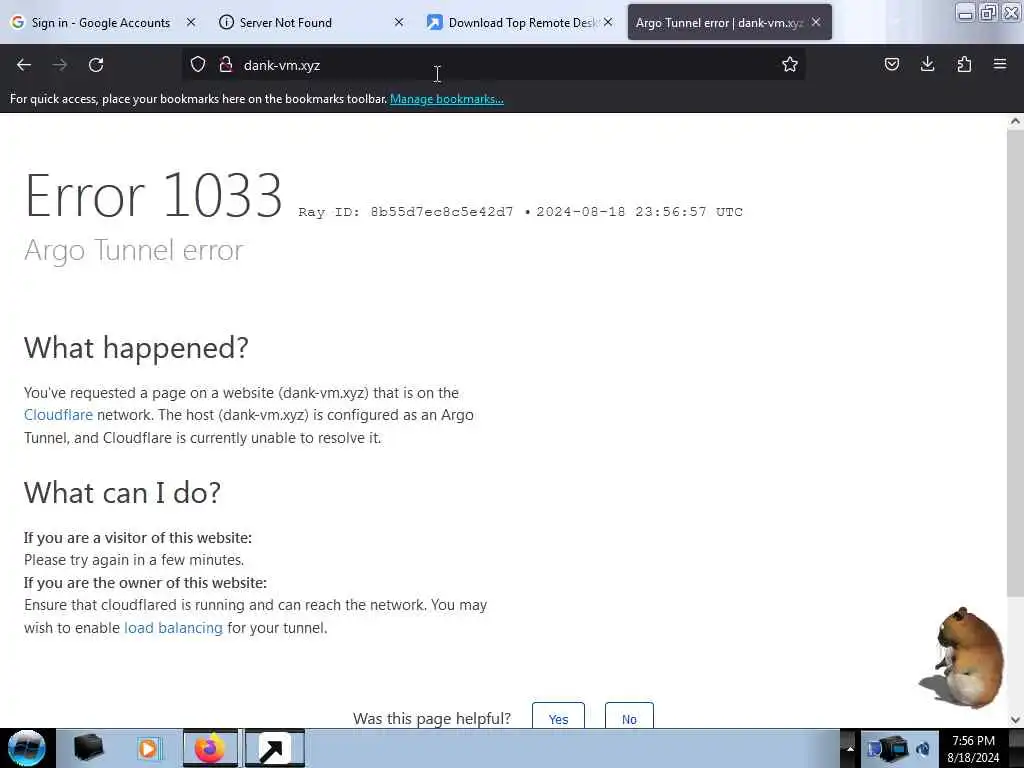Click the forward navigation arrow
Image resolution: width=1024 pixels, height=768 pixels.
pos(59,65)
